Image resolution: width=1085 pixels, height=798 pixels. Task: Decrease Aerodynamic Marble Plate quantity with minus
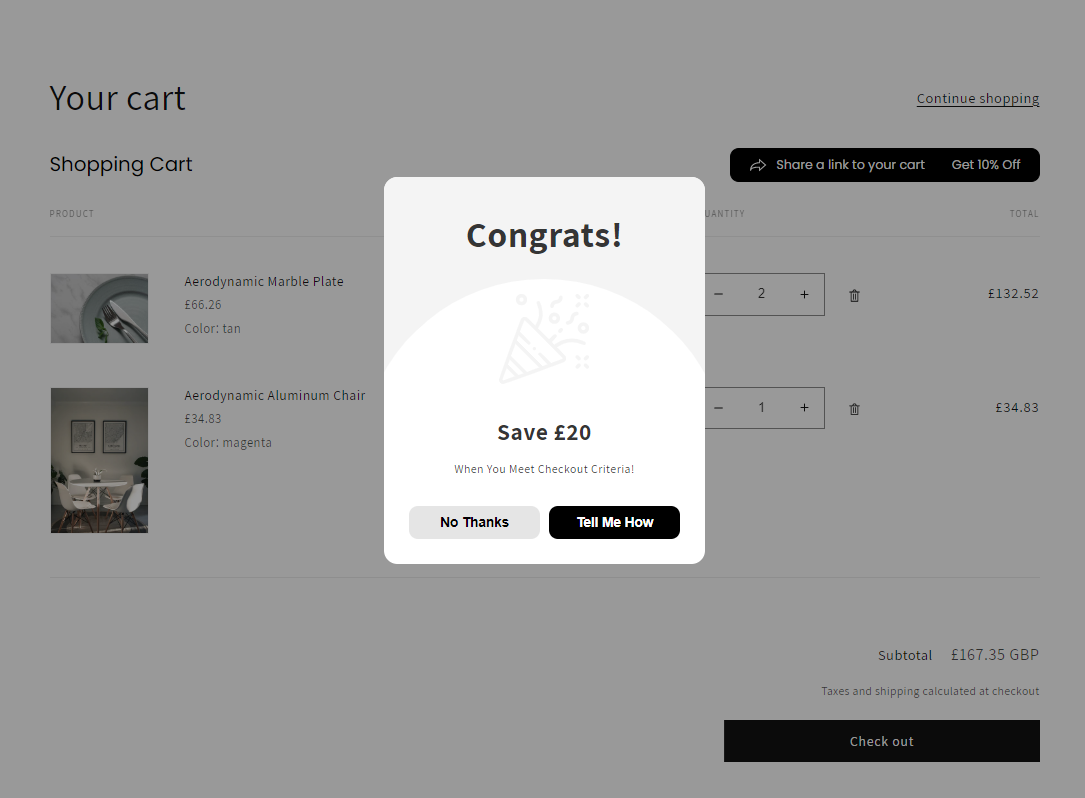point(718,294)
